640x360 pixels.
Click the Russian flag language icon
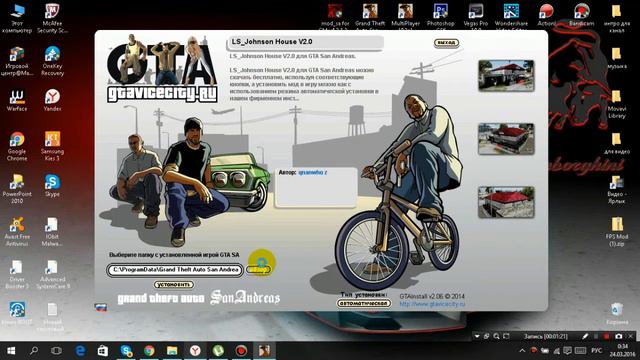pyautogui.click(x=100, y=307)
